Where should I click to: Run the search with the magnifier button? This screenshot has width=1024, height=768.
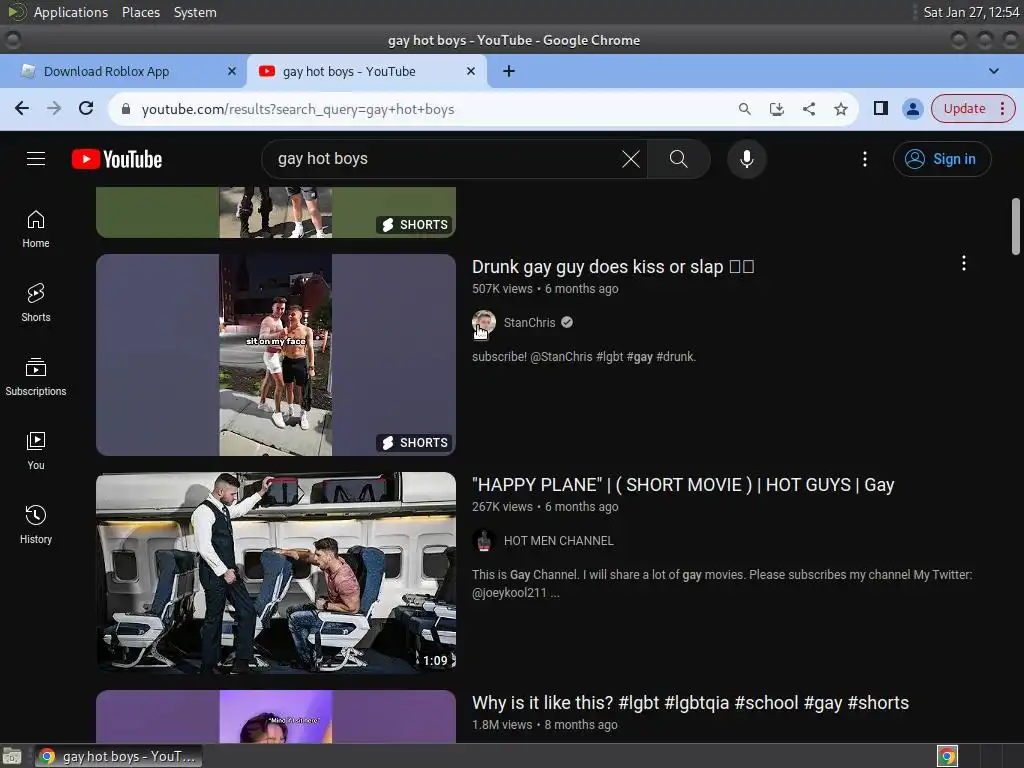pos(679,159)
